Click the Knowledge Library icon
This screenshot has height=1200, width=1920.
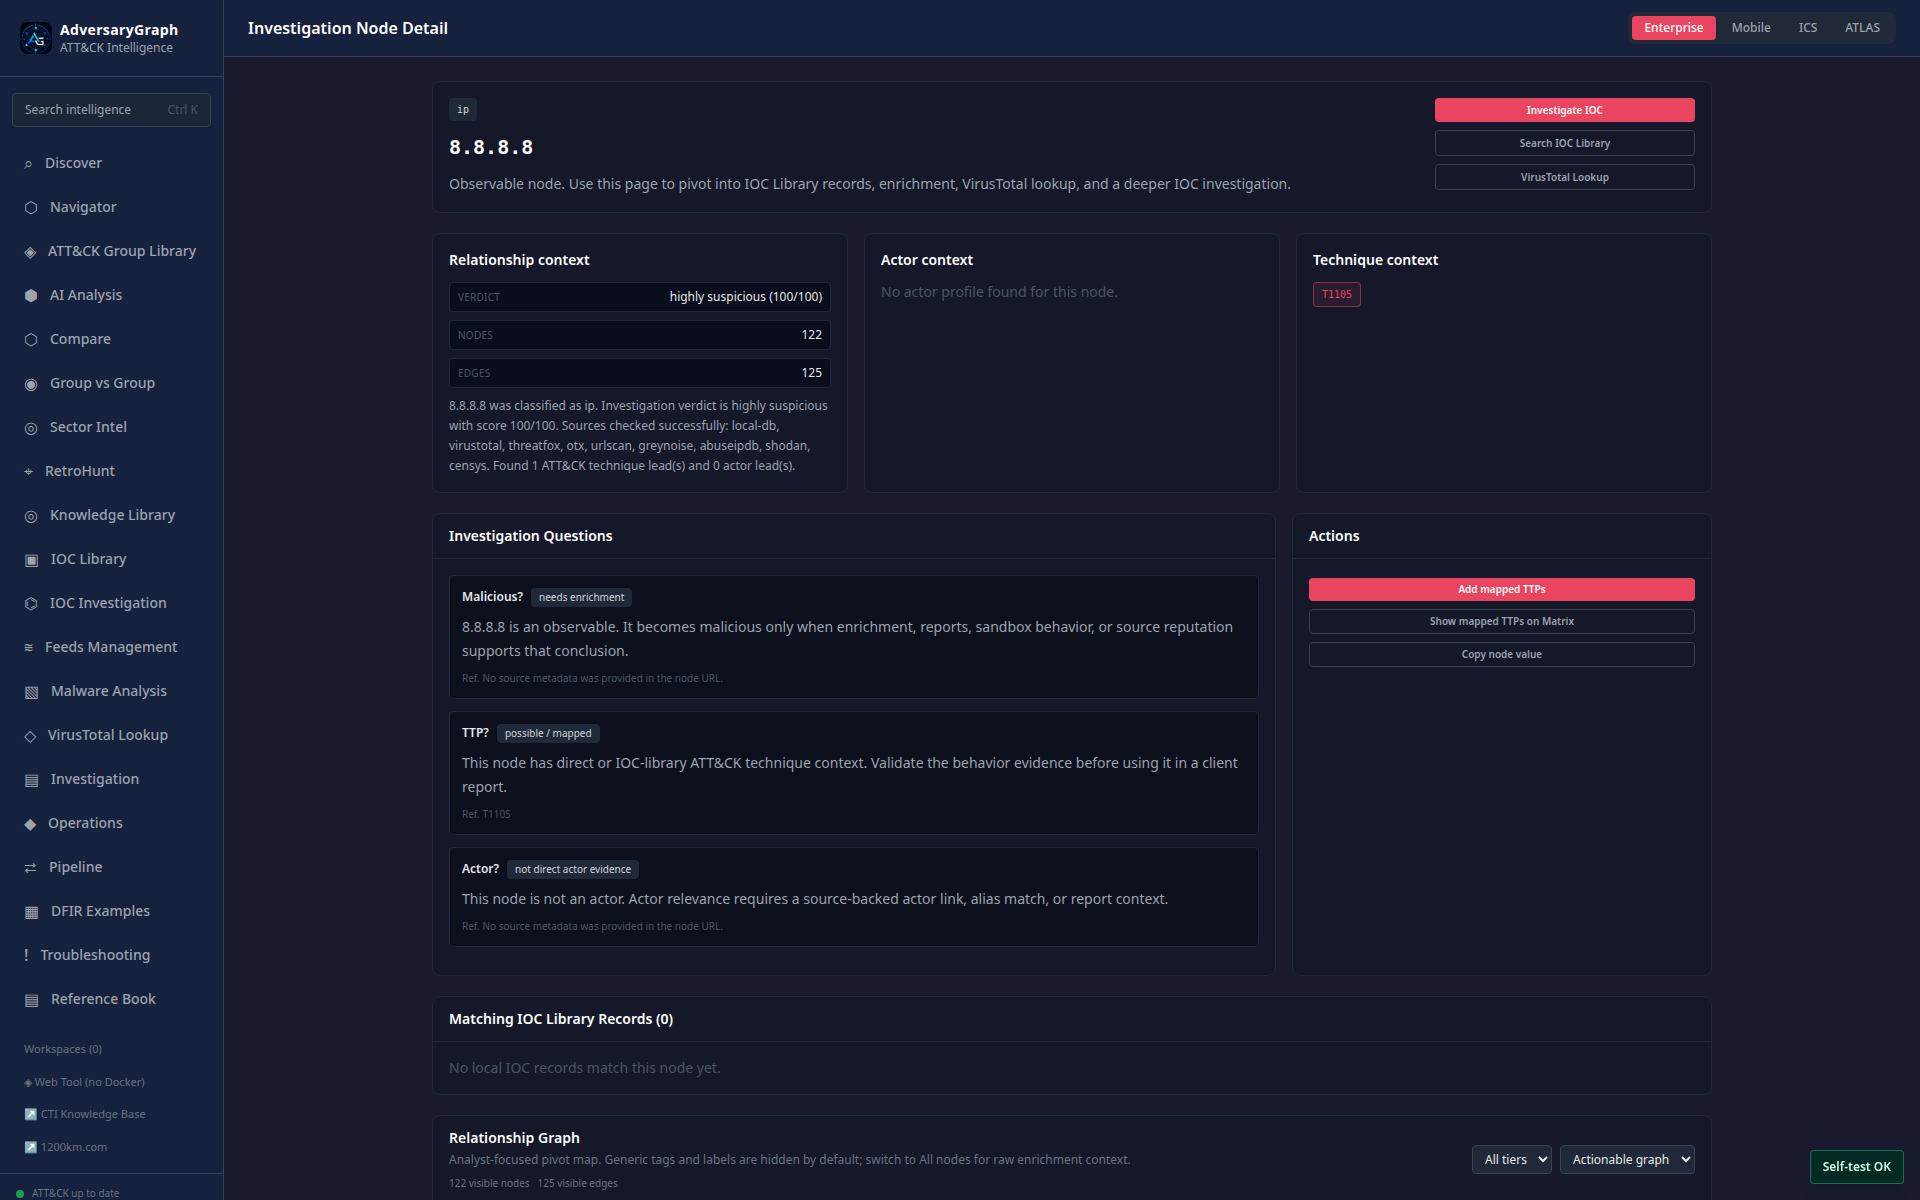(31, 516)
